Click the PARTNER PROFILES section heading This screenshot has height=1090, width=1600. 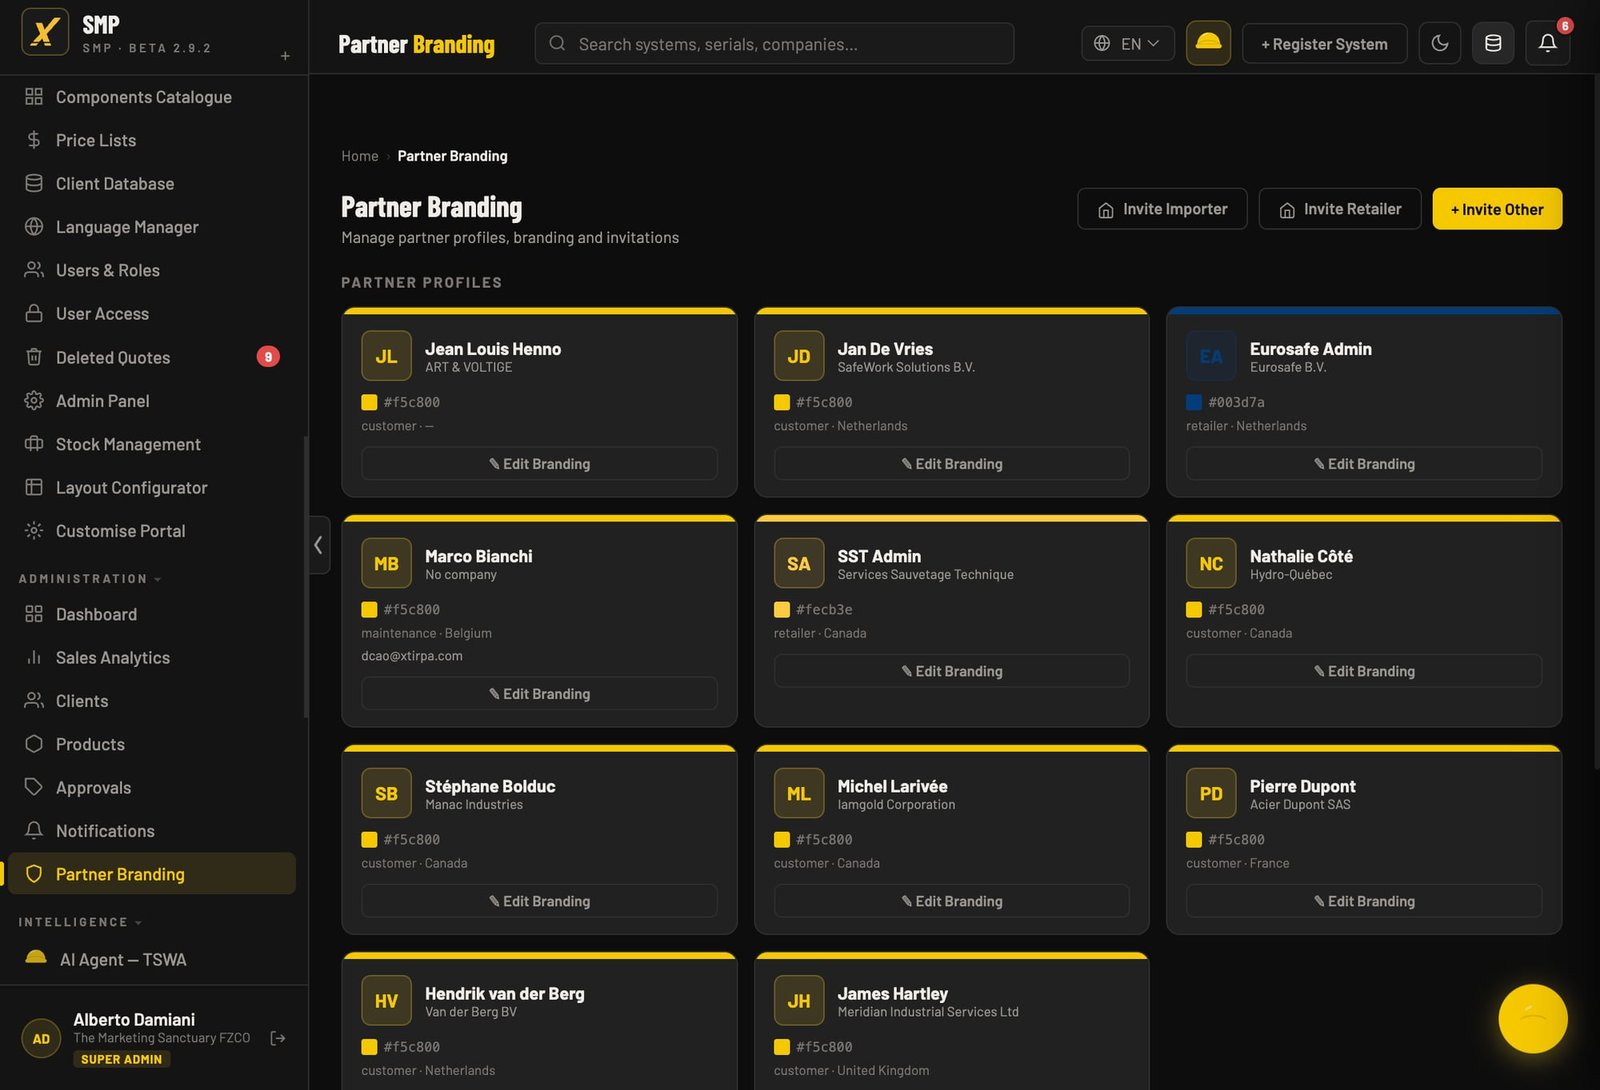click(x=421, y=283)
